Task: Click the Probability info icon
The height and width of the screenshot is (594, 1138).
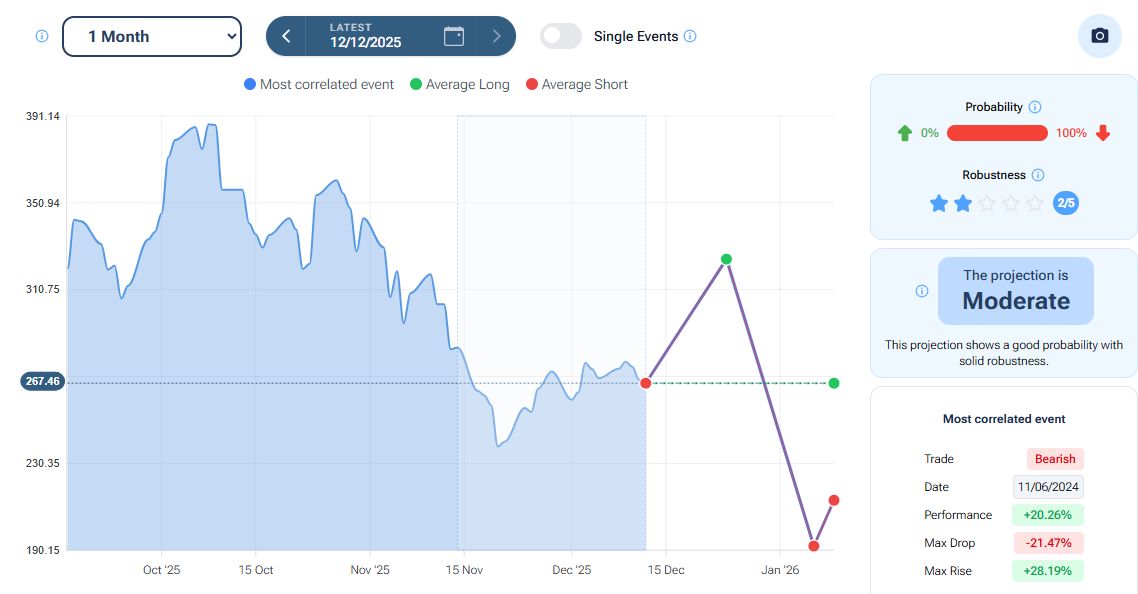Action: (x=1035, y=107)
